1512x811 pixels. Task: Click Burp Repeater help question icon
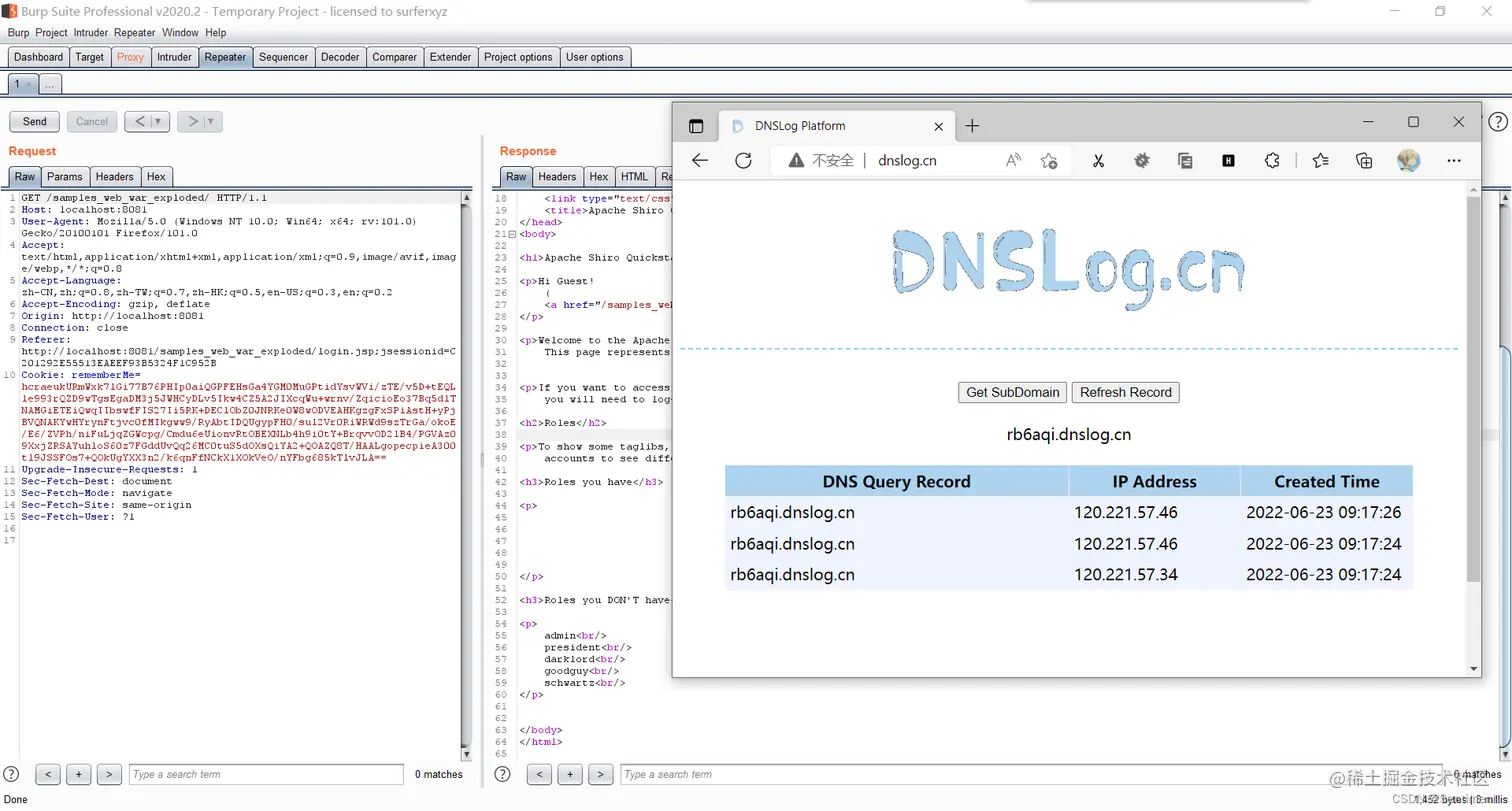(x=1497, y=121)
